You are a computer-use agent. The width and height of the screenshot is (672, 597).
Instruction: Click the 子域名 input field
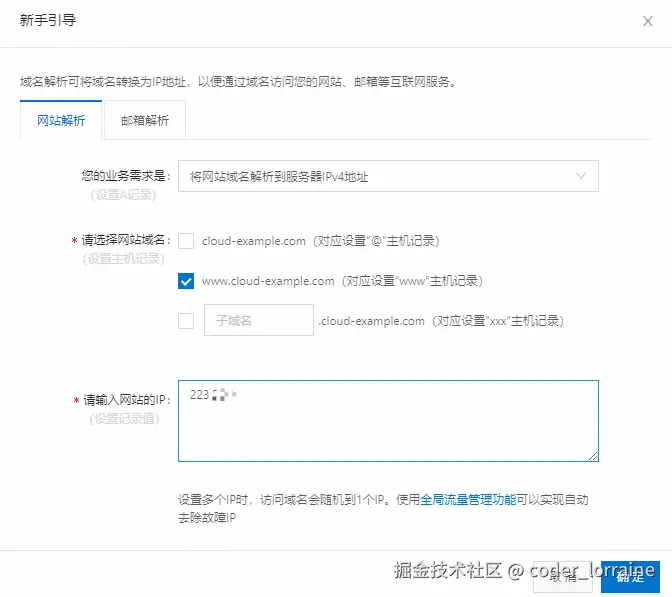pos(259,320)
